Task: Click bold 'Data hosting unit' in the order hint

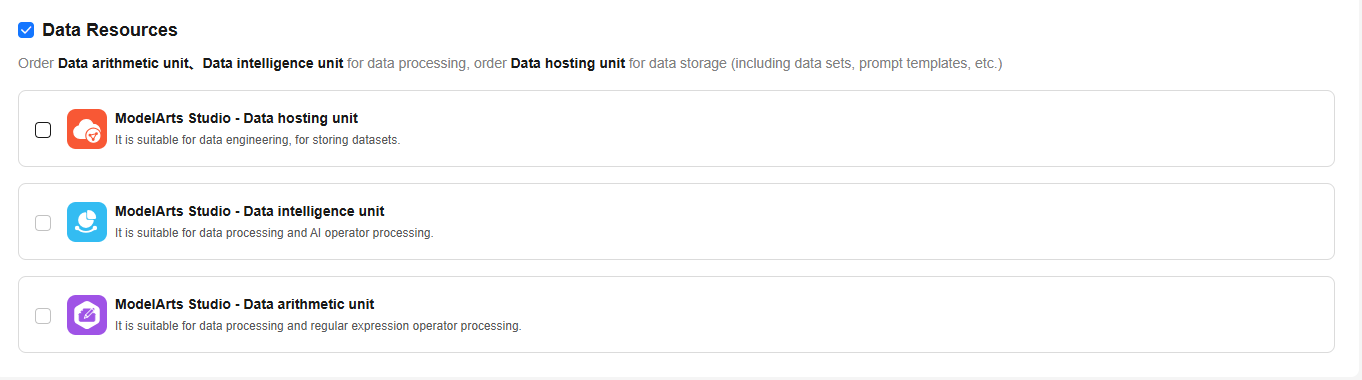Action: point(568,63)
